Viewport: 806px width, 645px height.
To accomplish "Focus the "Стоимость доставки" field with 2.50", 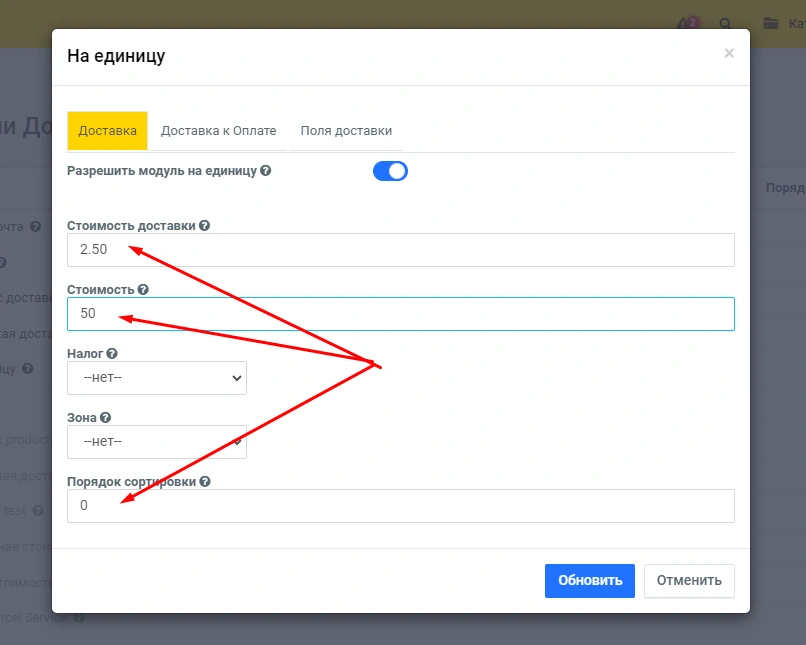I will [x=400, y=250].
